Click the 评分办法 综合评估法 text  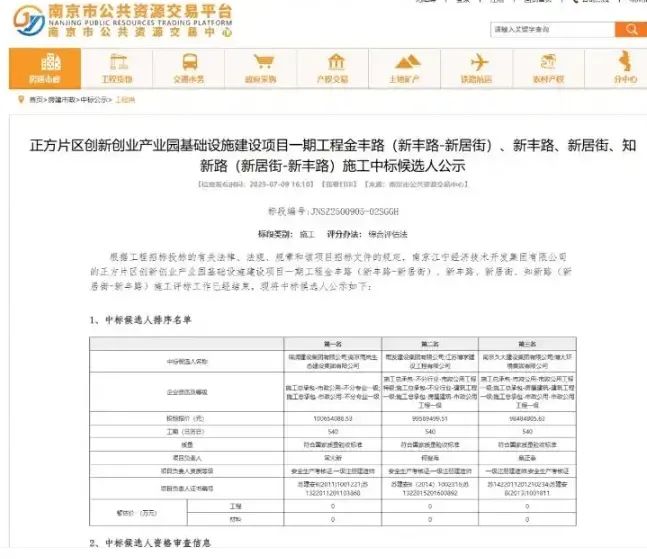click(367, 235)
